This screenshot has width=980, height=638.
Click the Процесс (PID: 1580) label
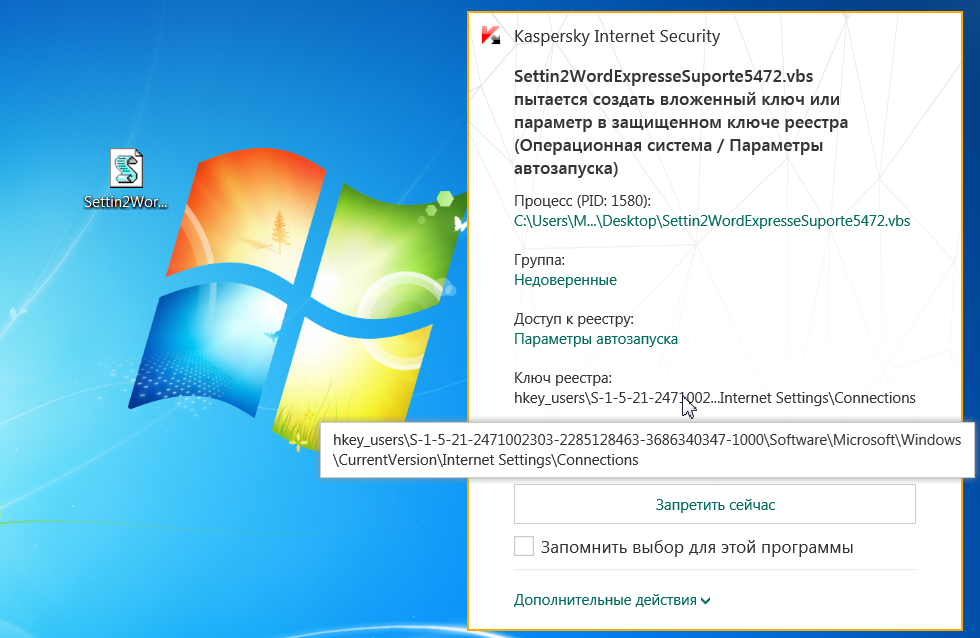point(582,201)
